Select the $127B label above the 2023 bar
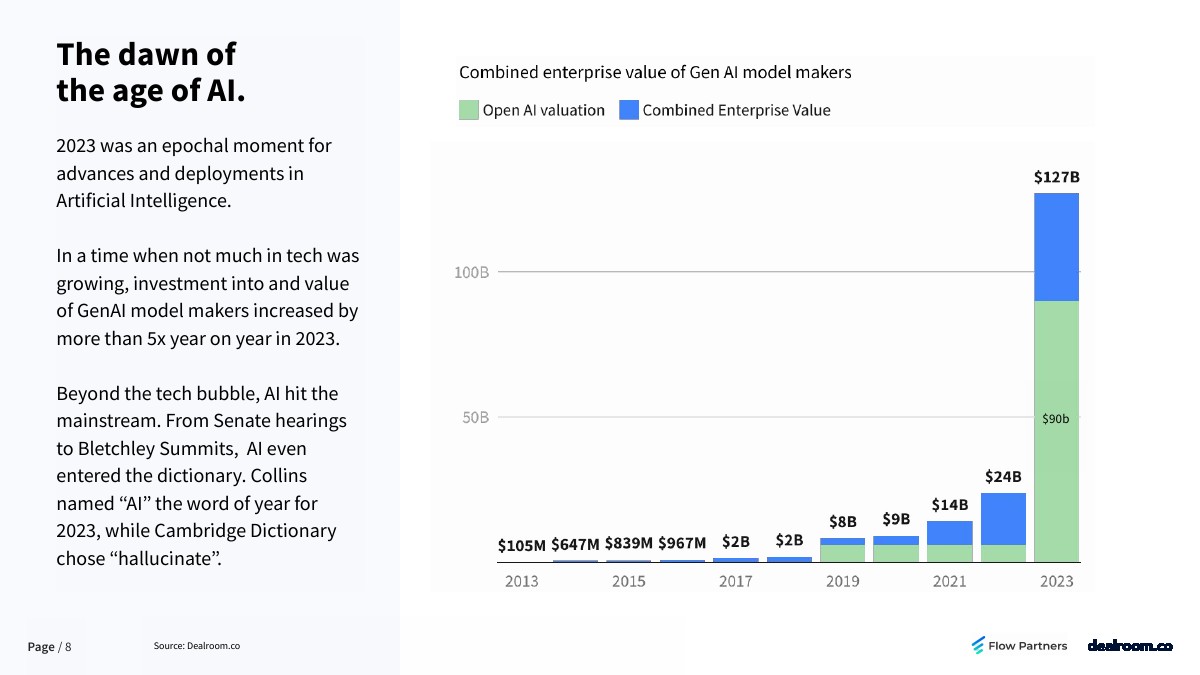Screen dimensions: 1200x675 [x=1056, y=177]
